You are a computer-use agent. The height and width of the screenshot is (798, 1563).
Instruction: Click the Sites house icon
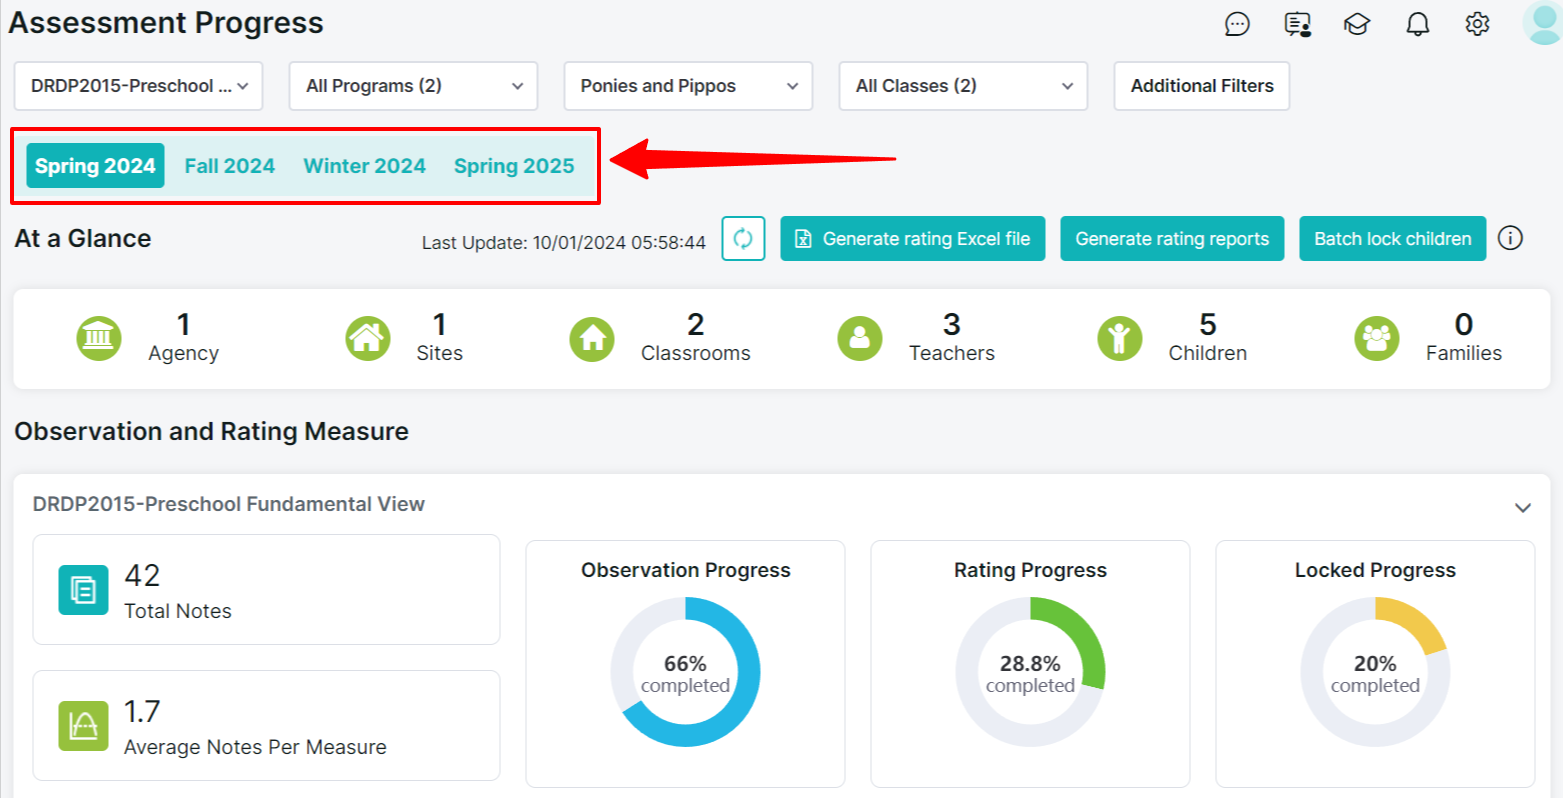[367, 338]
